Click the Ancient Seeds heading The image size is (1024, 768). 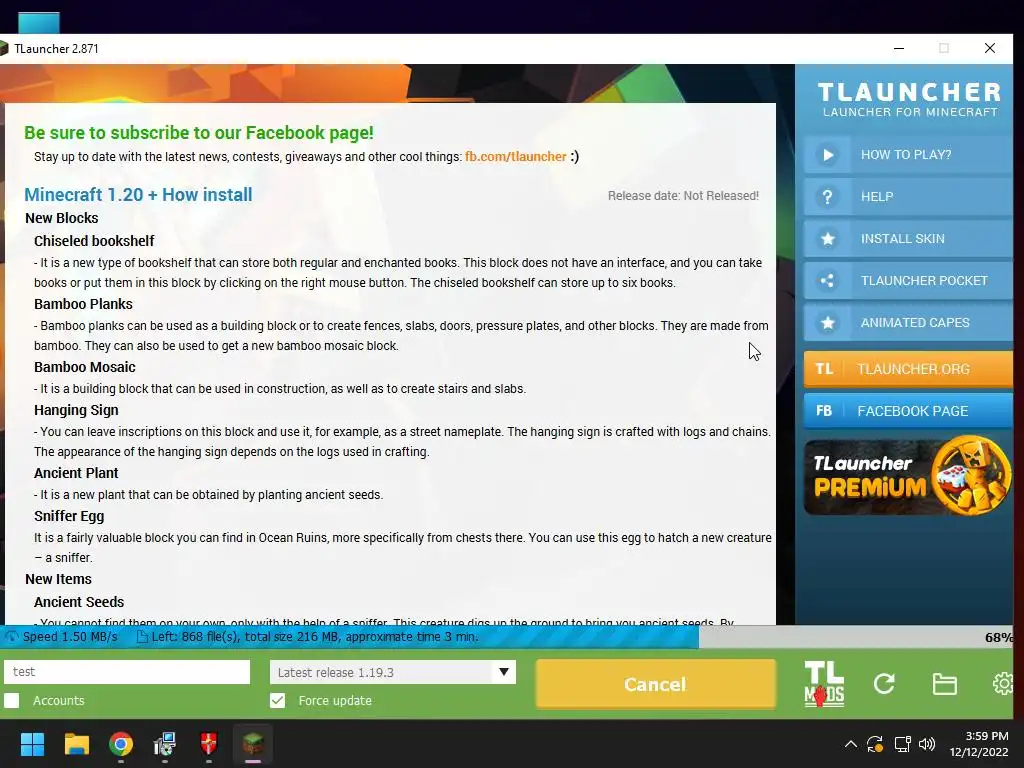(79, 602)
